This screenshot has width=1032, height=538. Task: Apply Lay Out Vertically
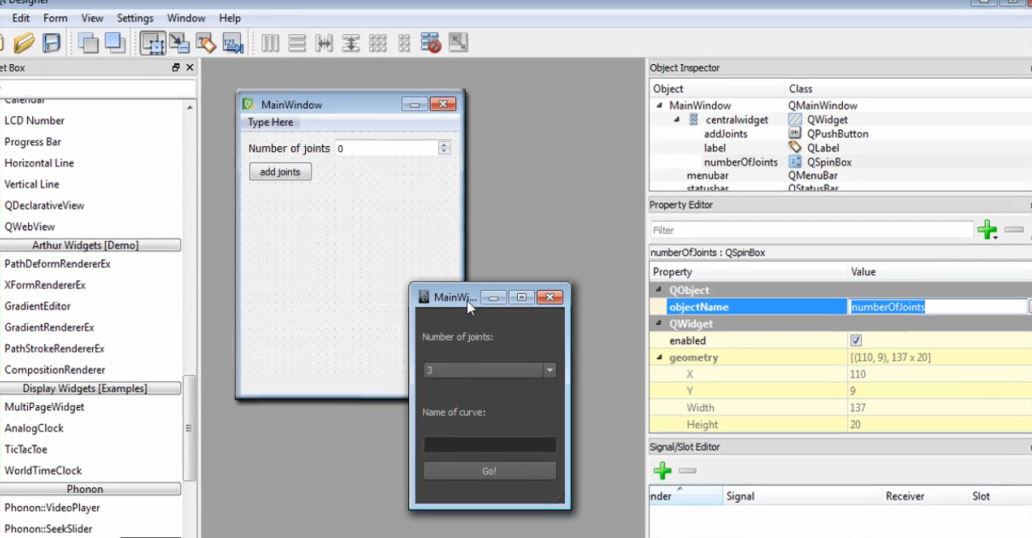(x=297, y=43)
